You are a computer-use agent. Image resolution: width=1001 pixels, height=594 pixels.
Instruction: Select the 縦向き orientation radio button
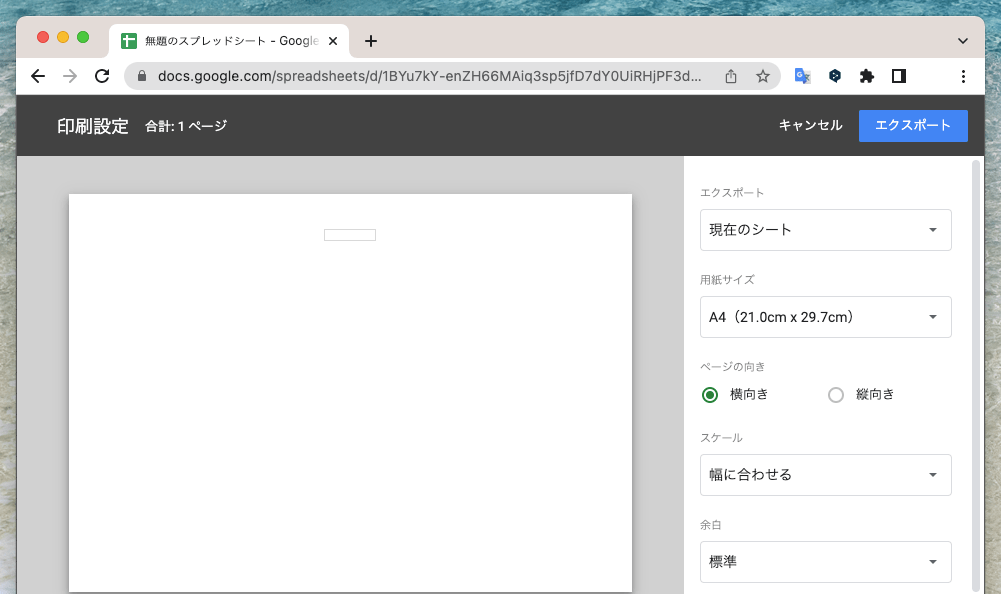pos(836,395)
